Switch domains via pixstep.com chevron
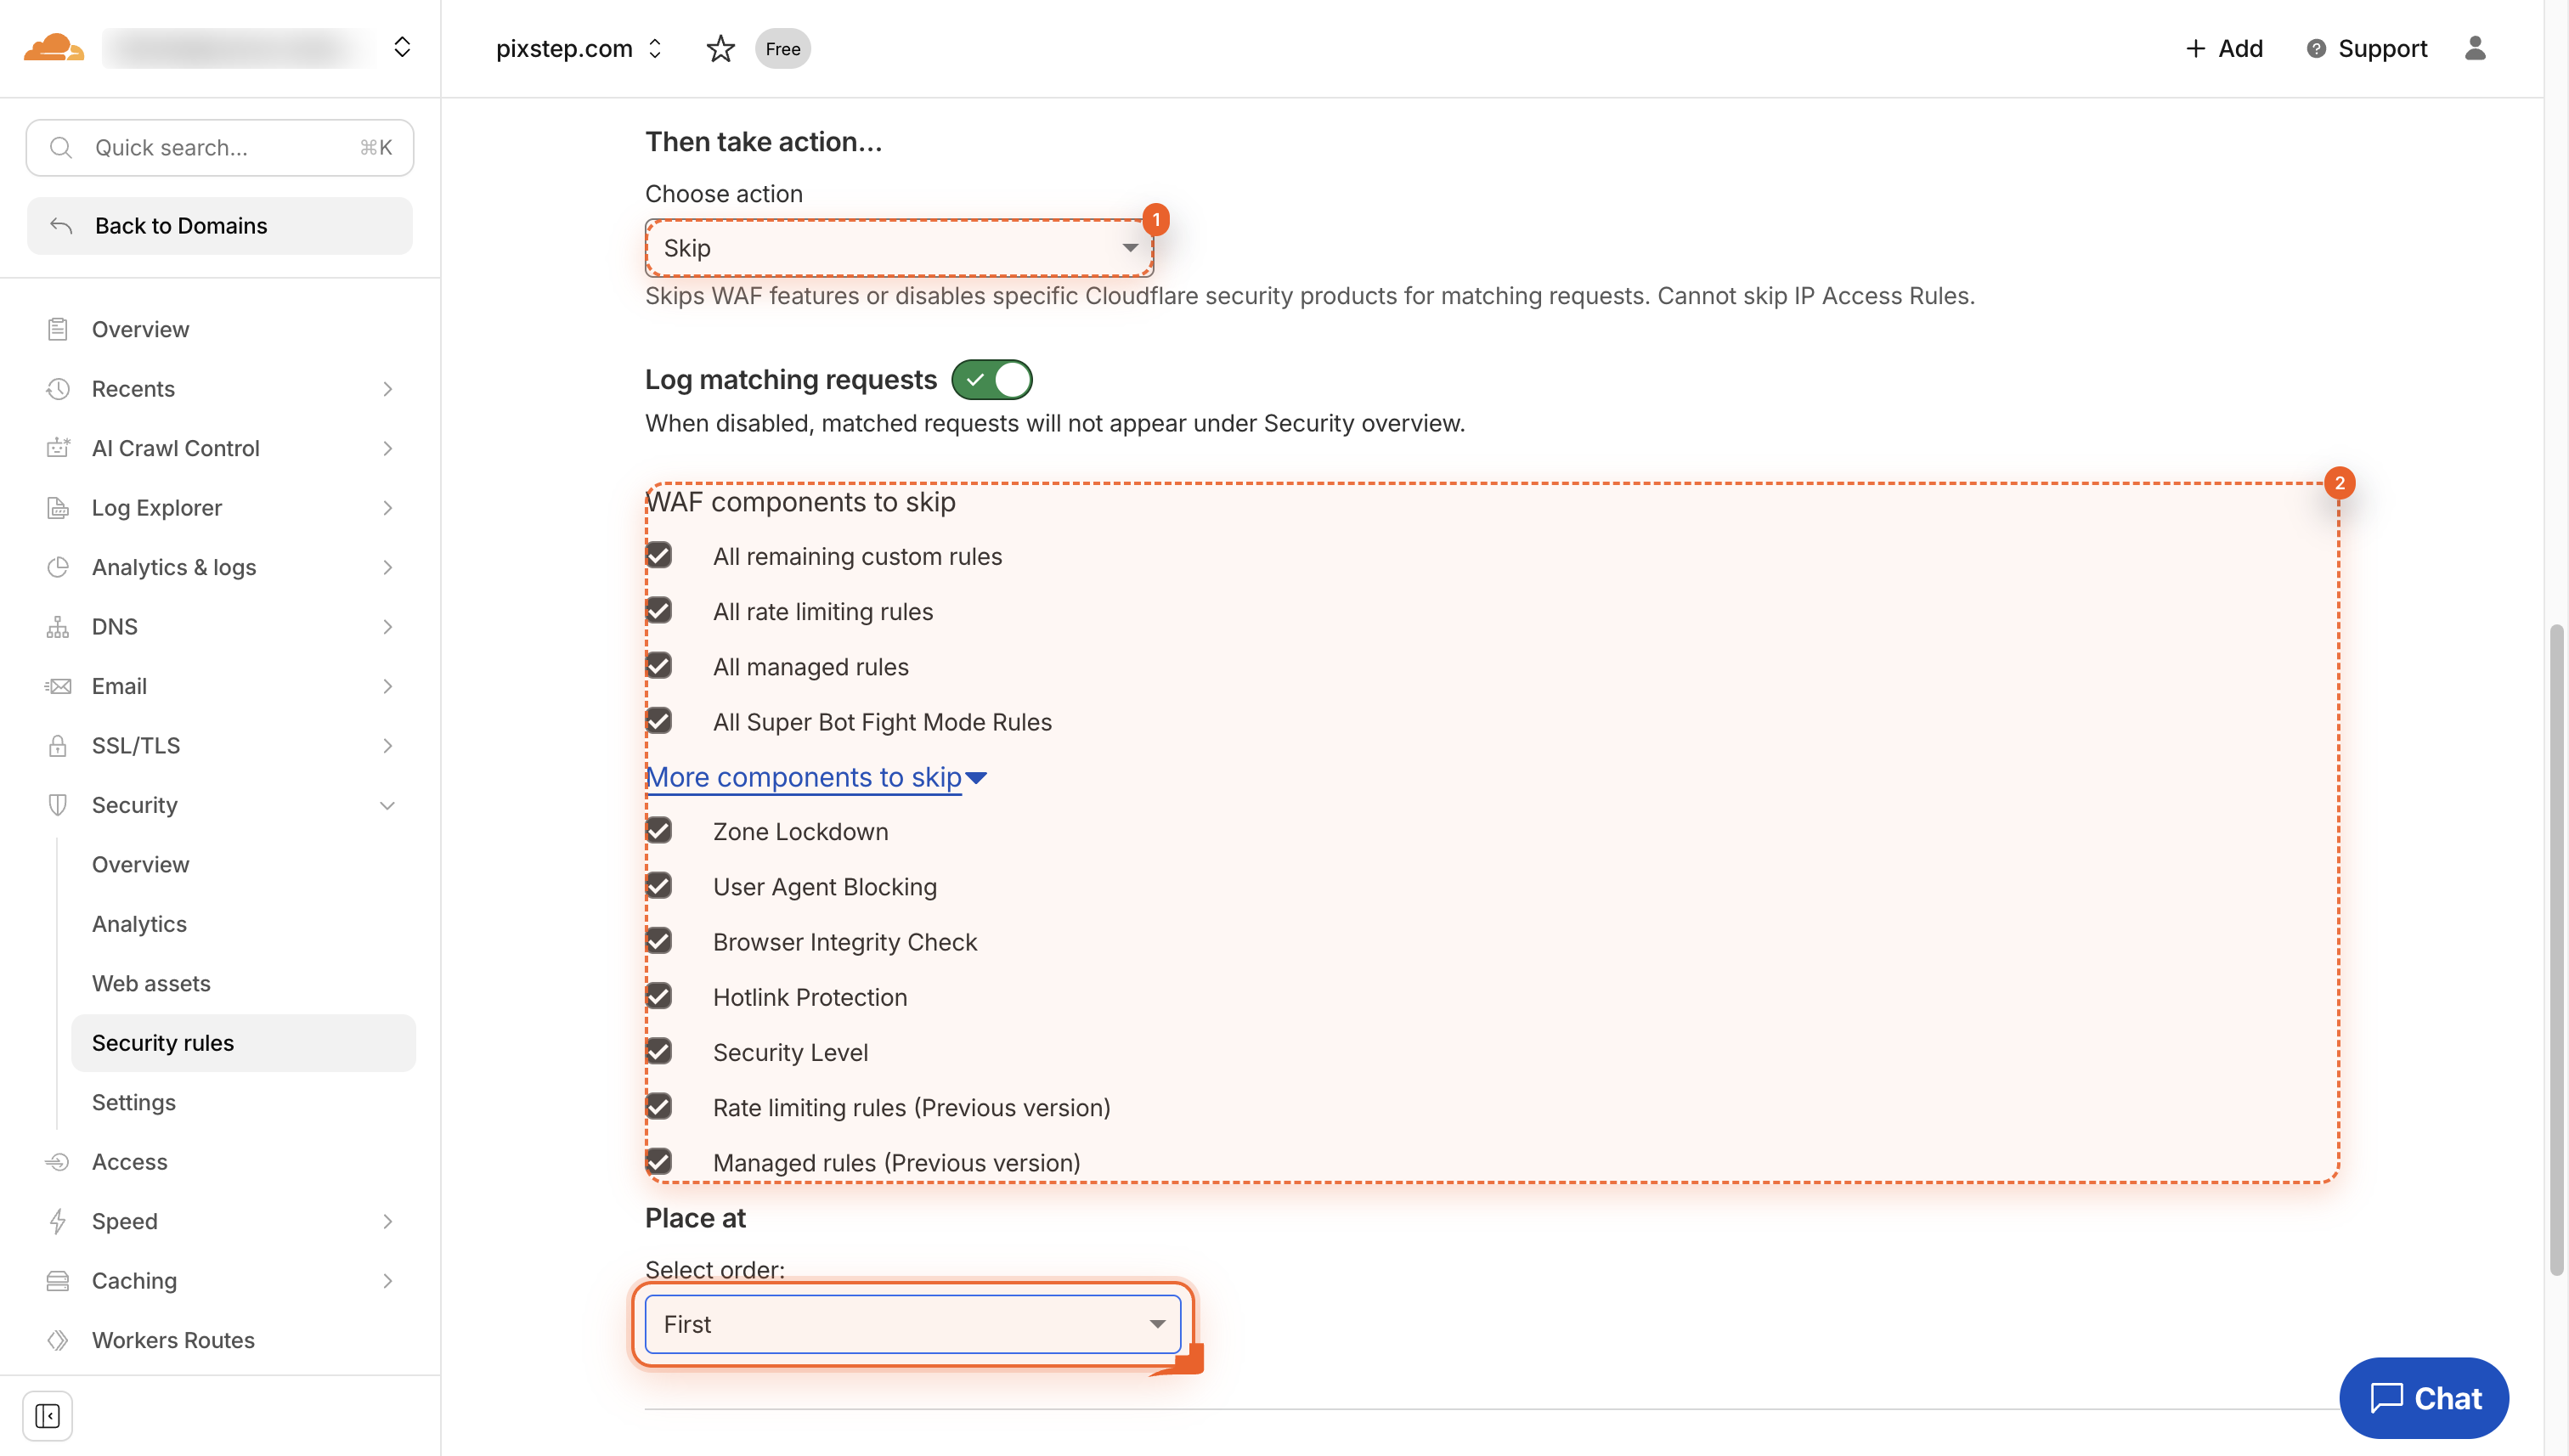Image resolution: width=2569 pixels, height=1456 pixels. (x=656, y=48)
